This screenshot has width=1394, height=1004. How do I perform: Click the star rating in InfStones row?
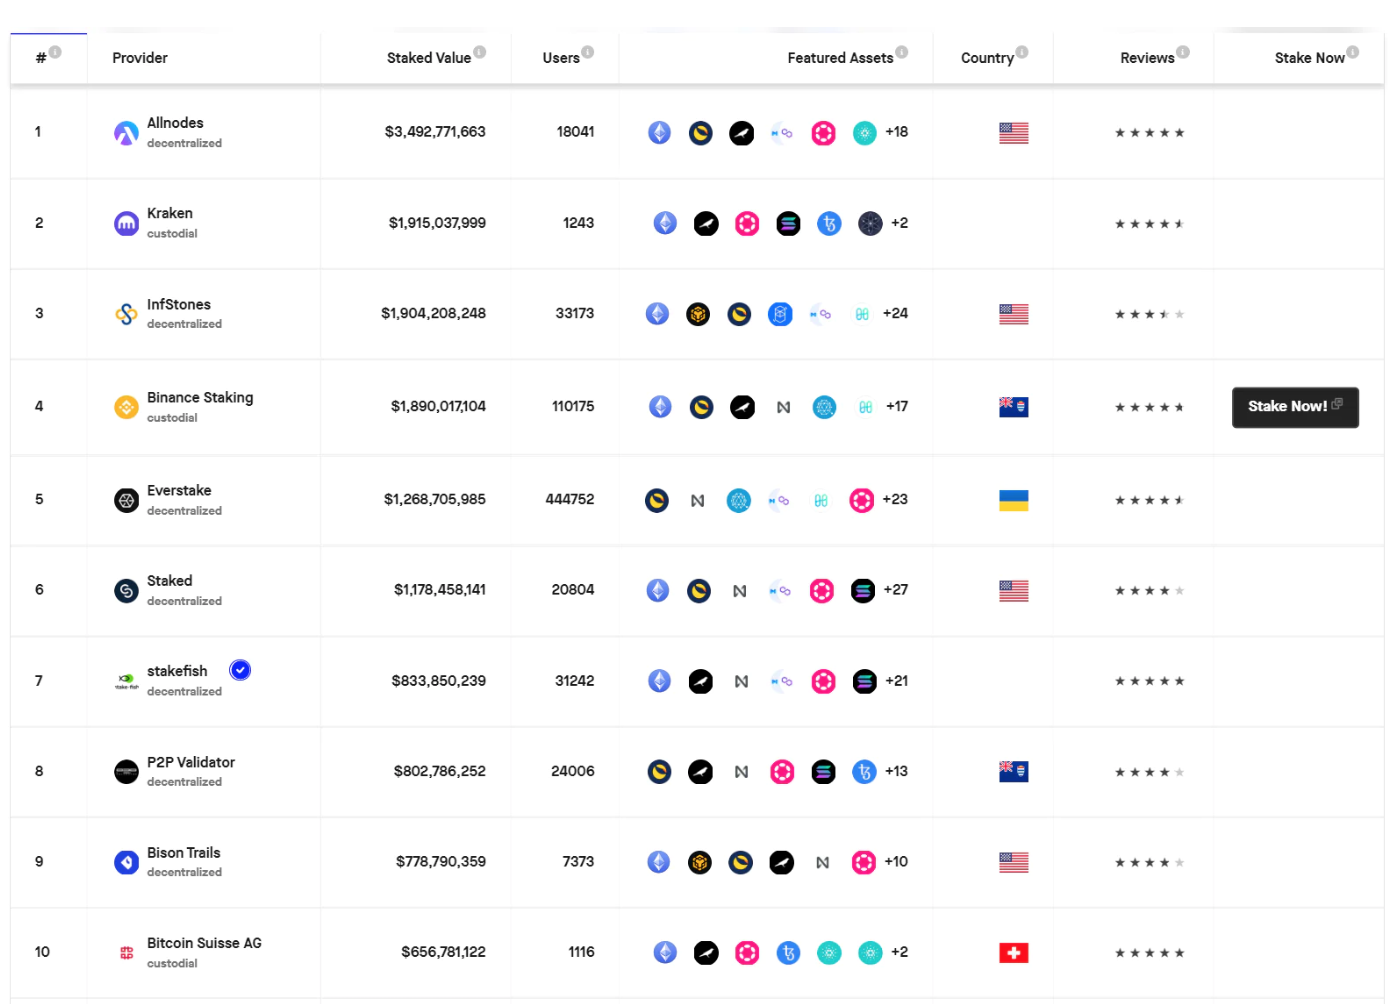pyautogui.click(x=1150, y=314)
